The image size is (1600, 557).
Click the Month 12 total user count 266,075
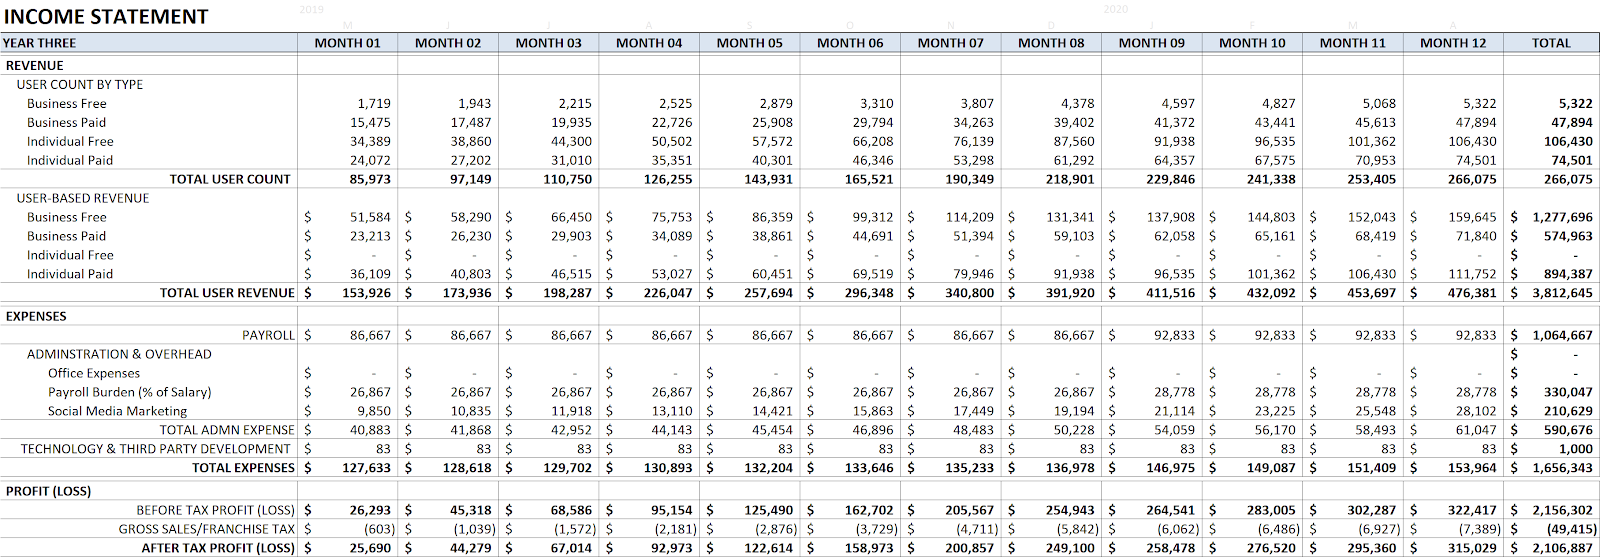1472,179
